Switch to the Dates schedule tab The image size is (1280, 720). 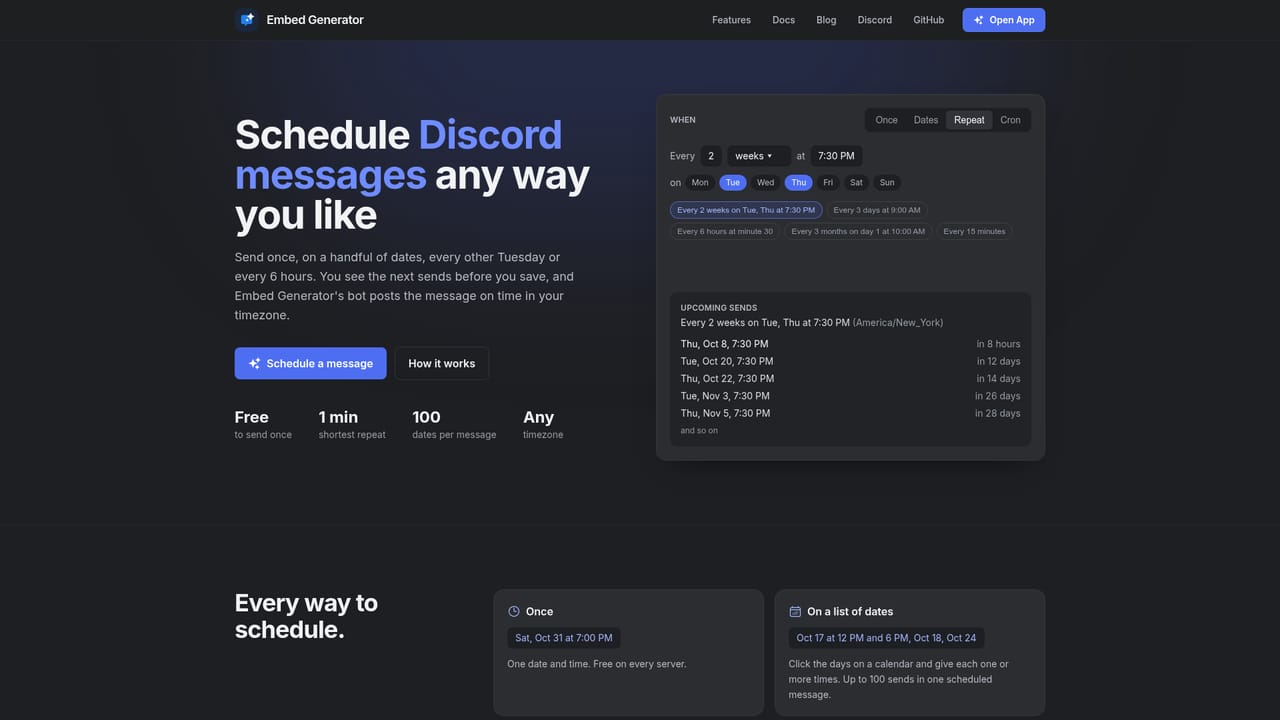(x=926, y=120)
